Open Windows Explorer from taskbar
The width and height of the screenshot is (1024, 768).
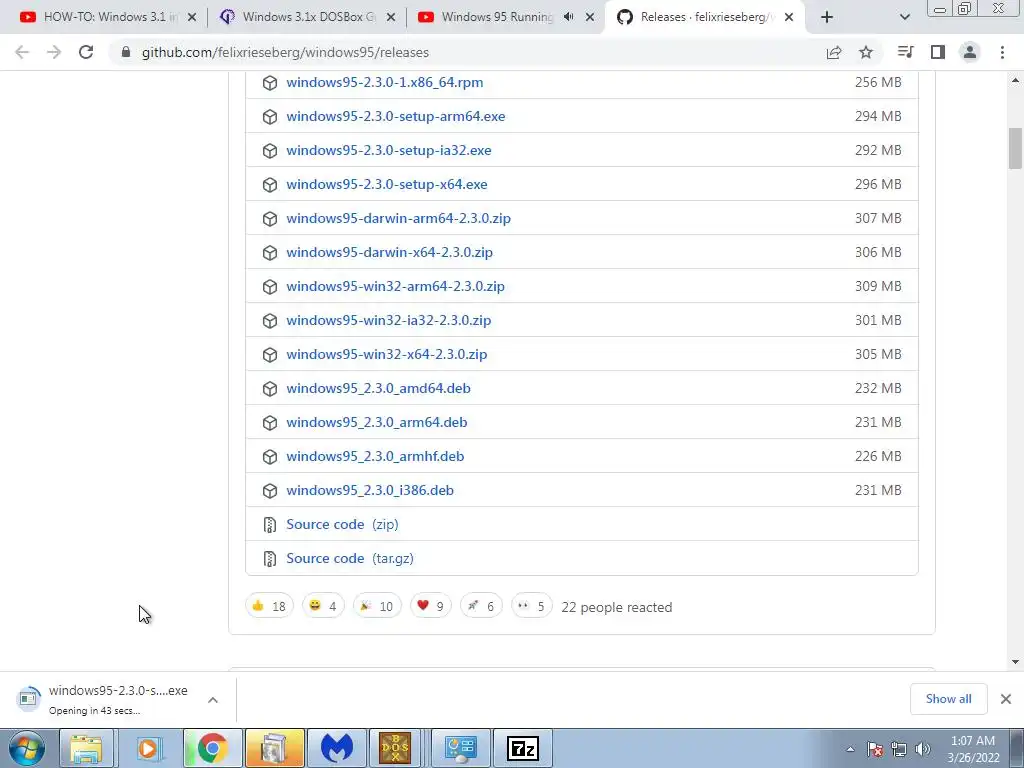pyautogui.click(x=87, y=748)
